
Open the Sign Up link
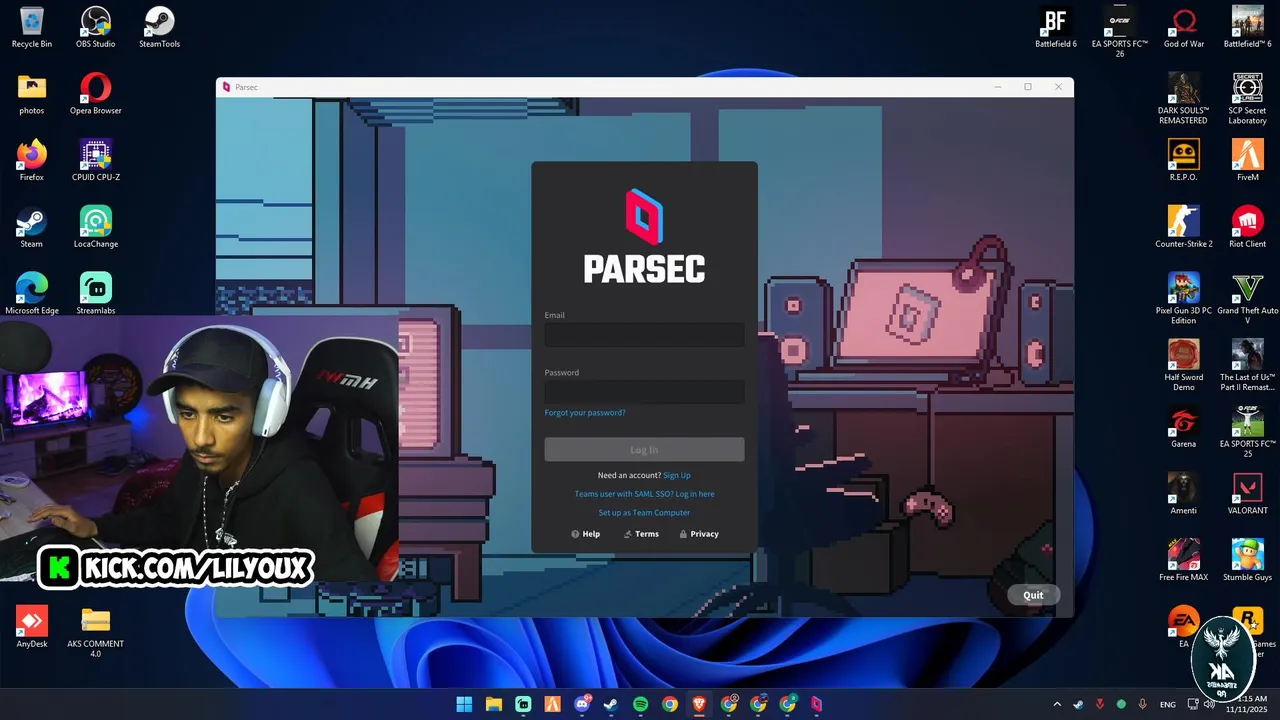coord(677,476)
